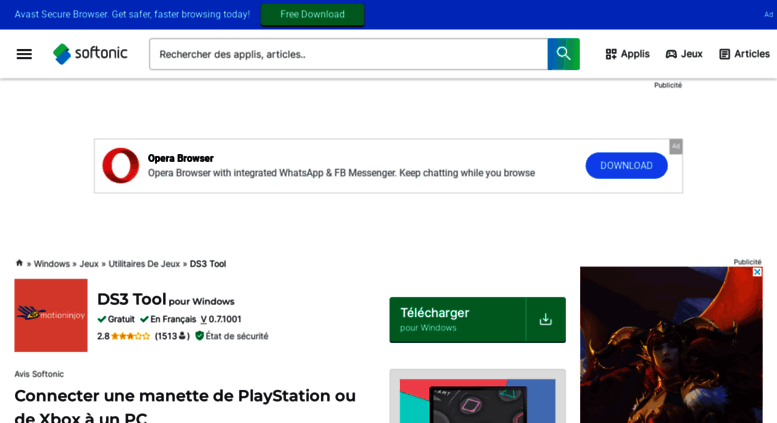Click the version V 0.7.1001 text
Screen dimensions: 777x423
tap(221, 319)
